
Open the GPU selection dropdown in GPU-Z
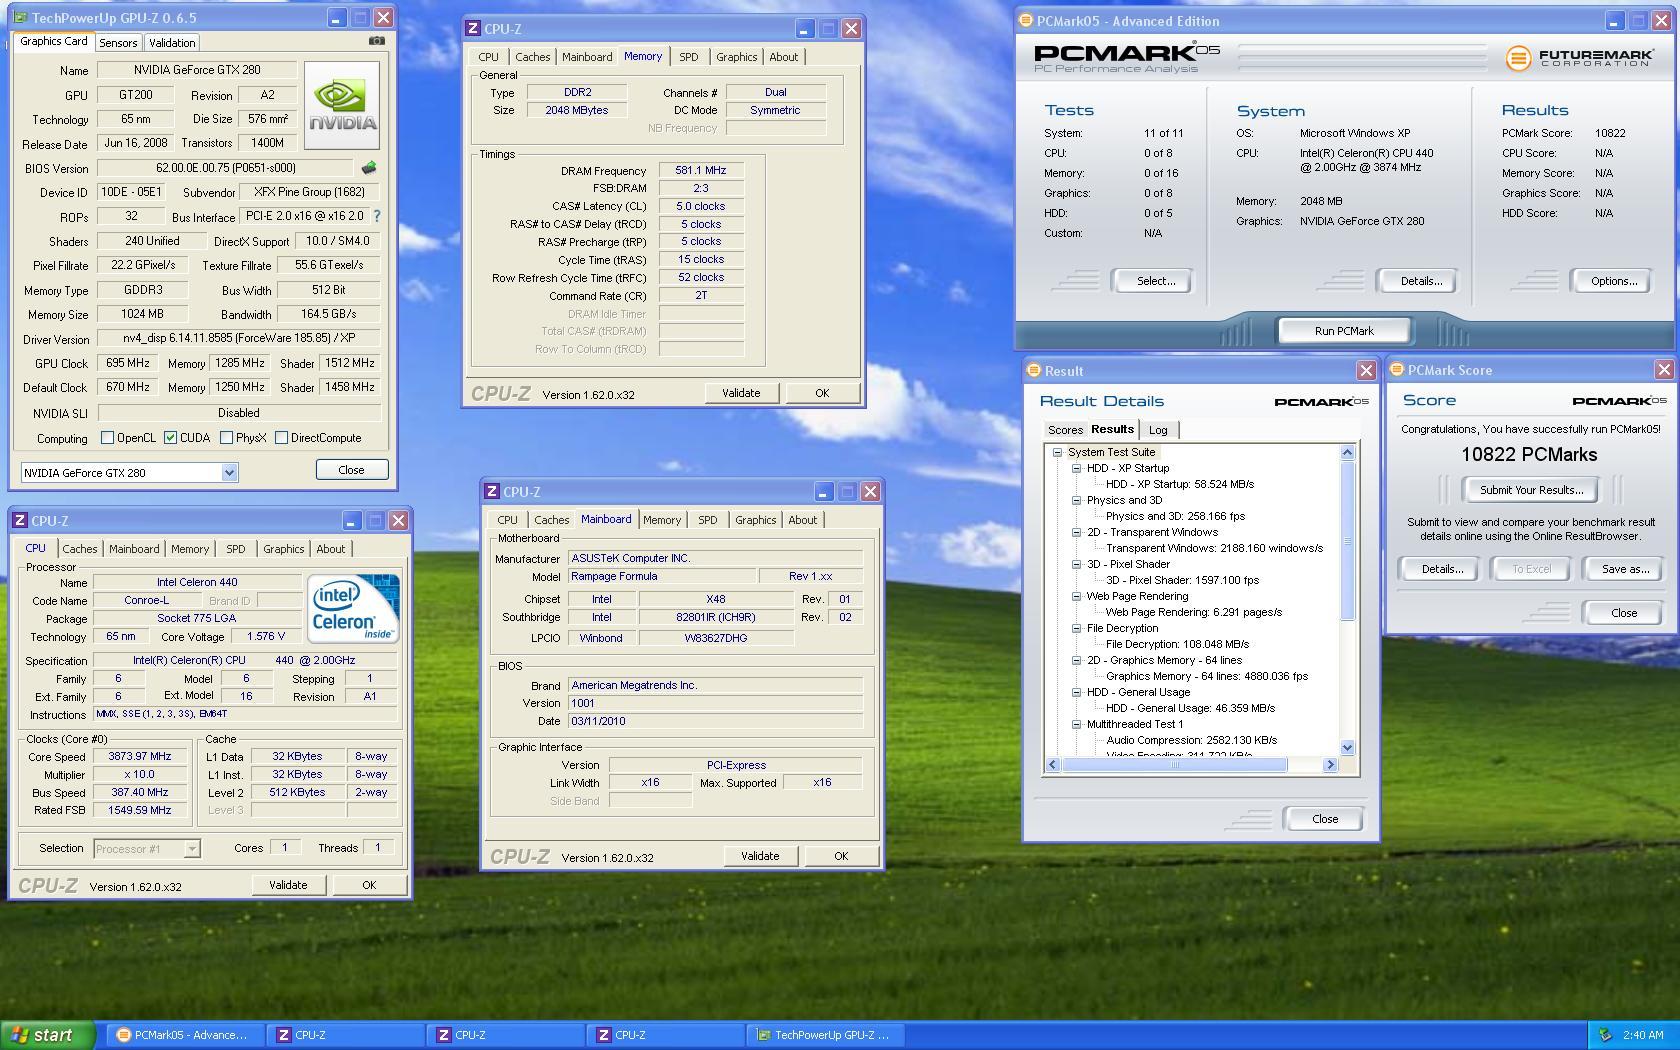229,473
